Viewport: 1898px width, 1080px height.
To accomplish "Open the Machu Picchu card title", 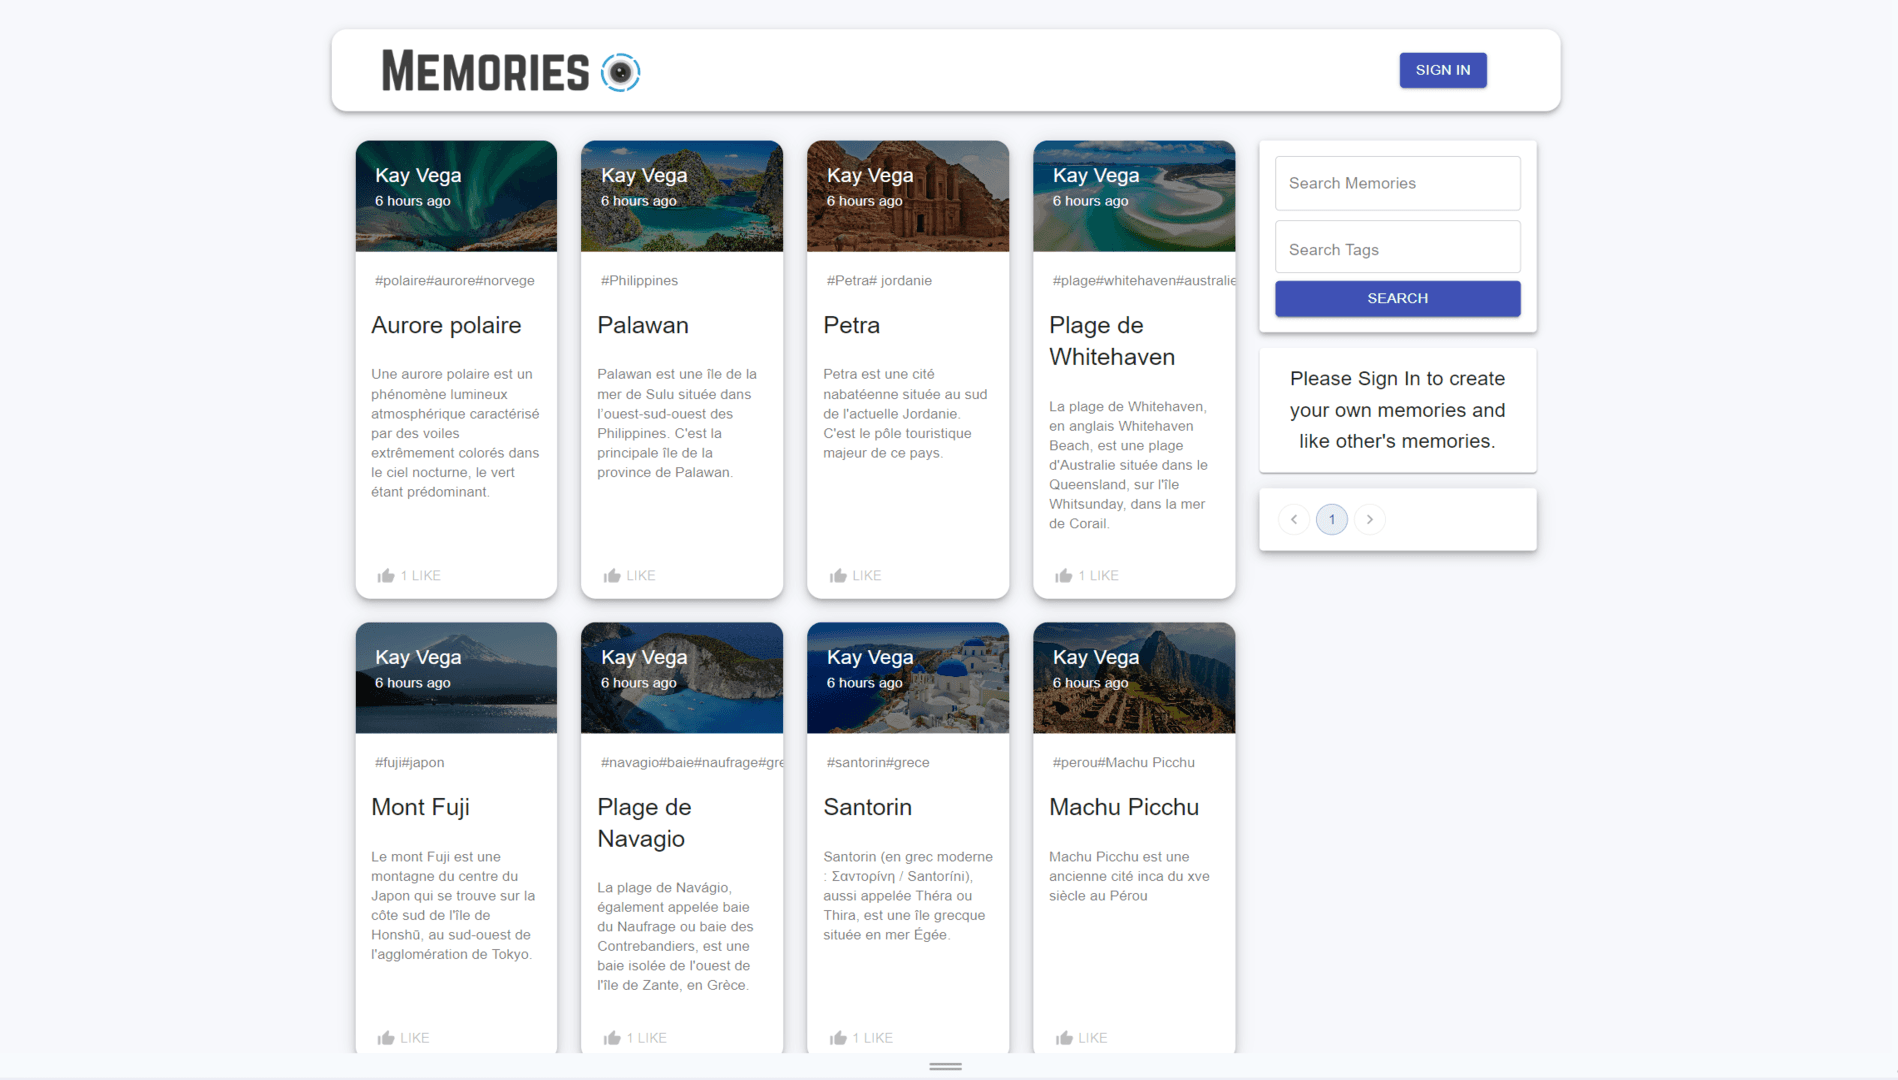I will (x=1123, y=807).
